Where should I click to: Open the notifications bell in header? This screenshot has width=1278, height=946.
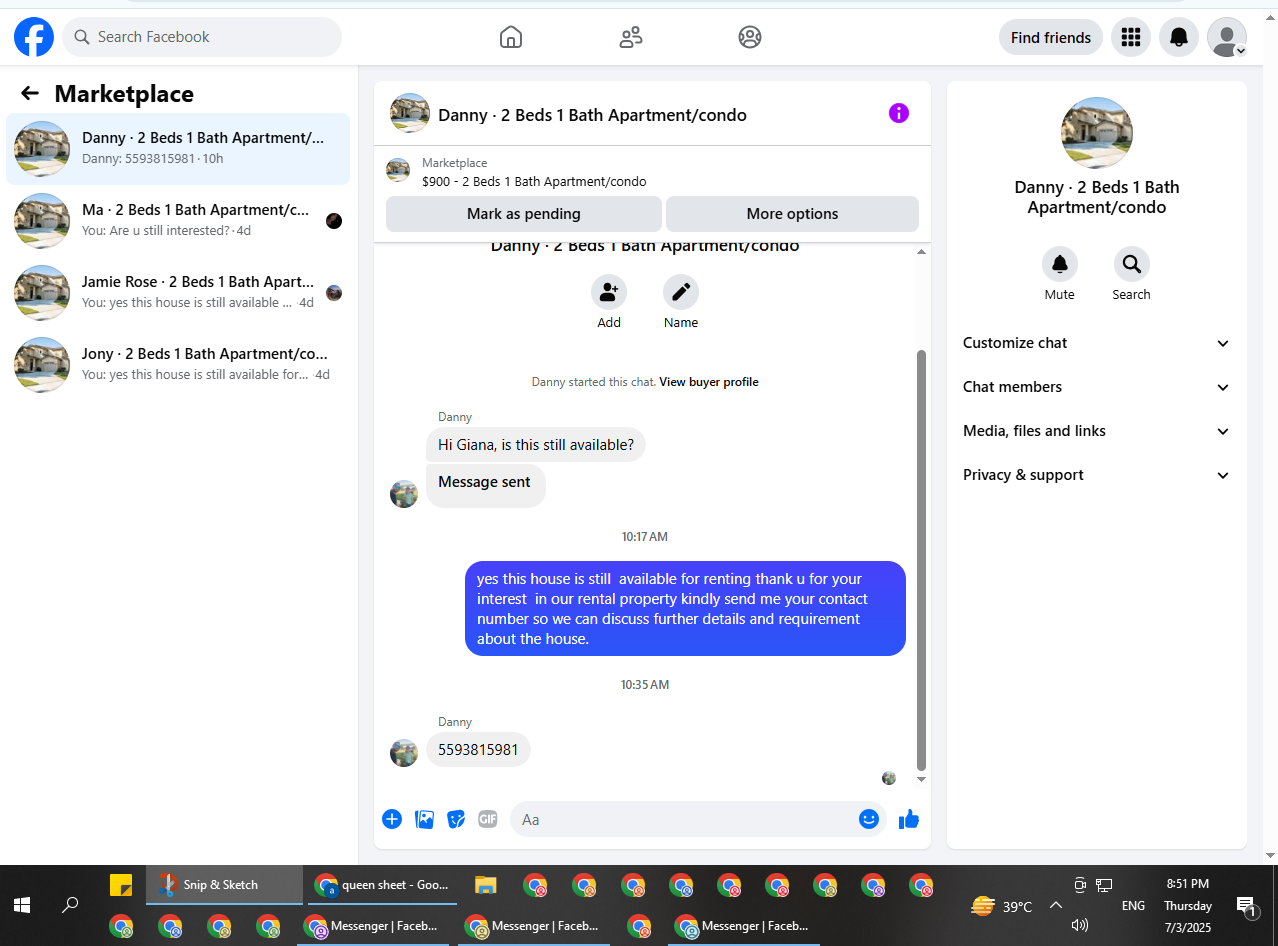click(1179, 37)
